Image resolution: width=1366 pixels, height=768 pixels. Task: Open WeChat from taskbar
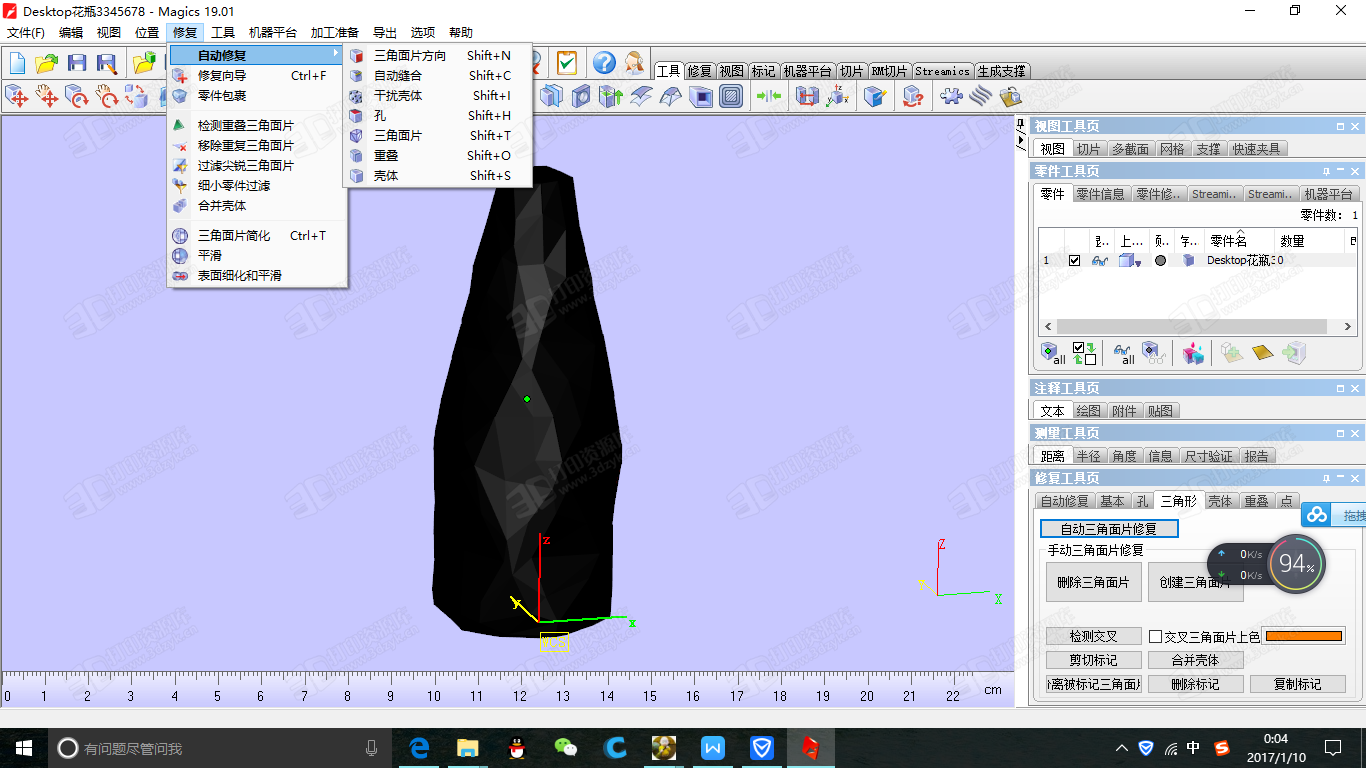click(565, 747)
